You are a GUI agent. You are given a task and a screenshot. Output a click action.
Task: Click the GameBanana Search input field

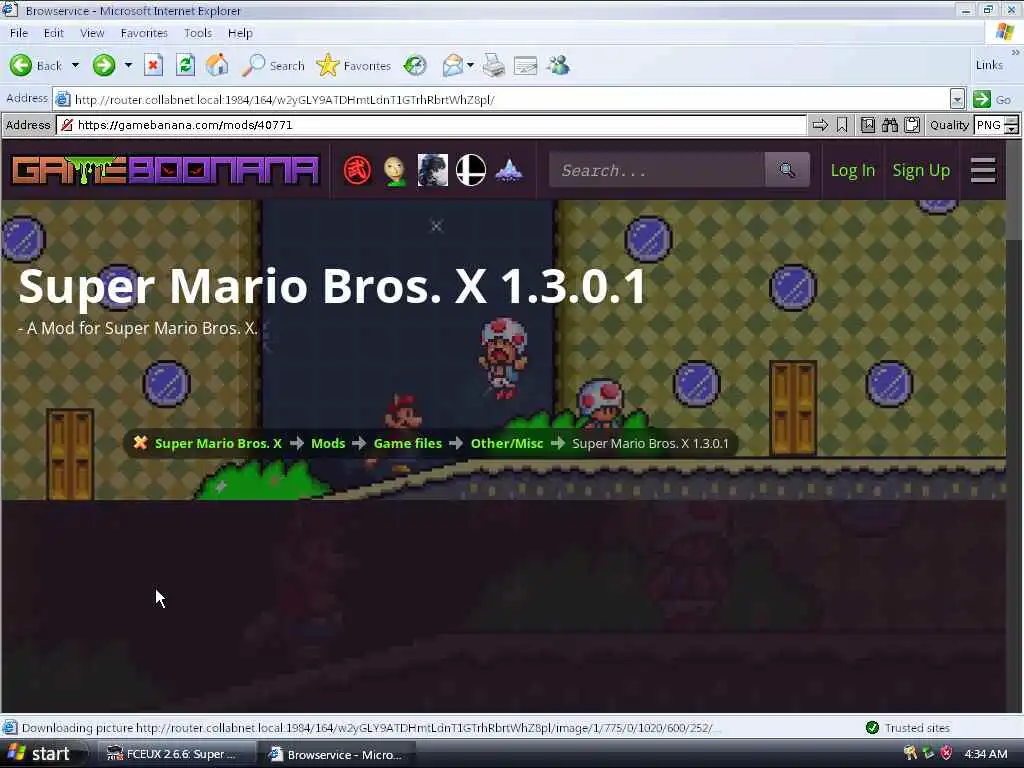[656, 170]
